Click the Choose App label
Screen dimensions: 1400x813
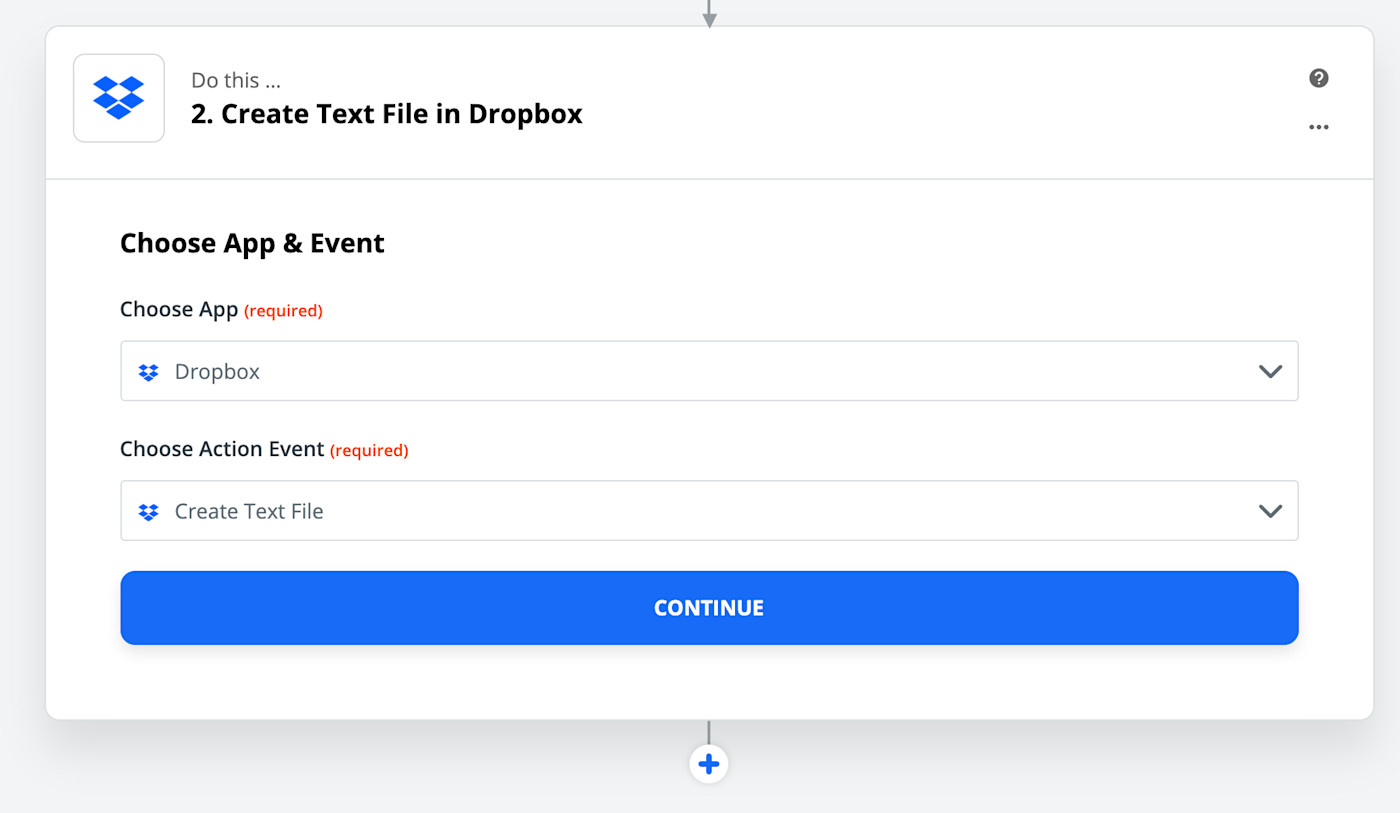[179, 310]
